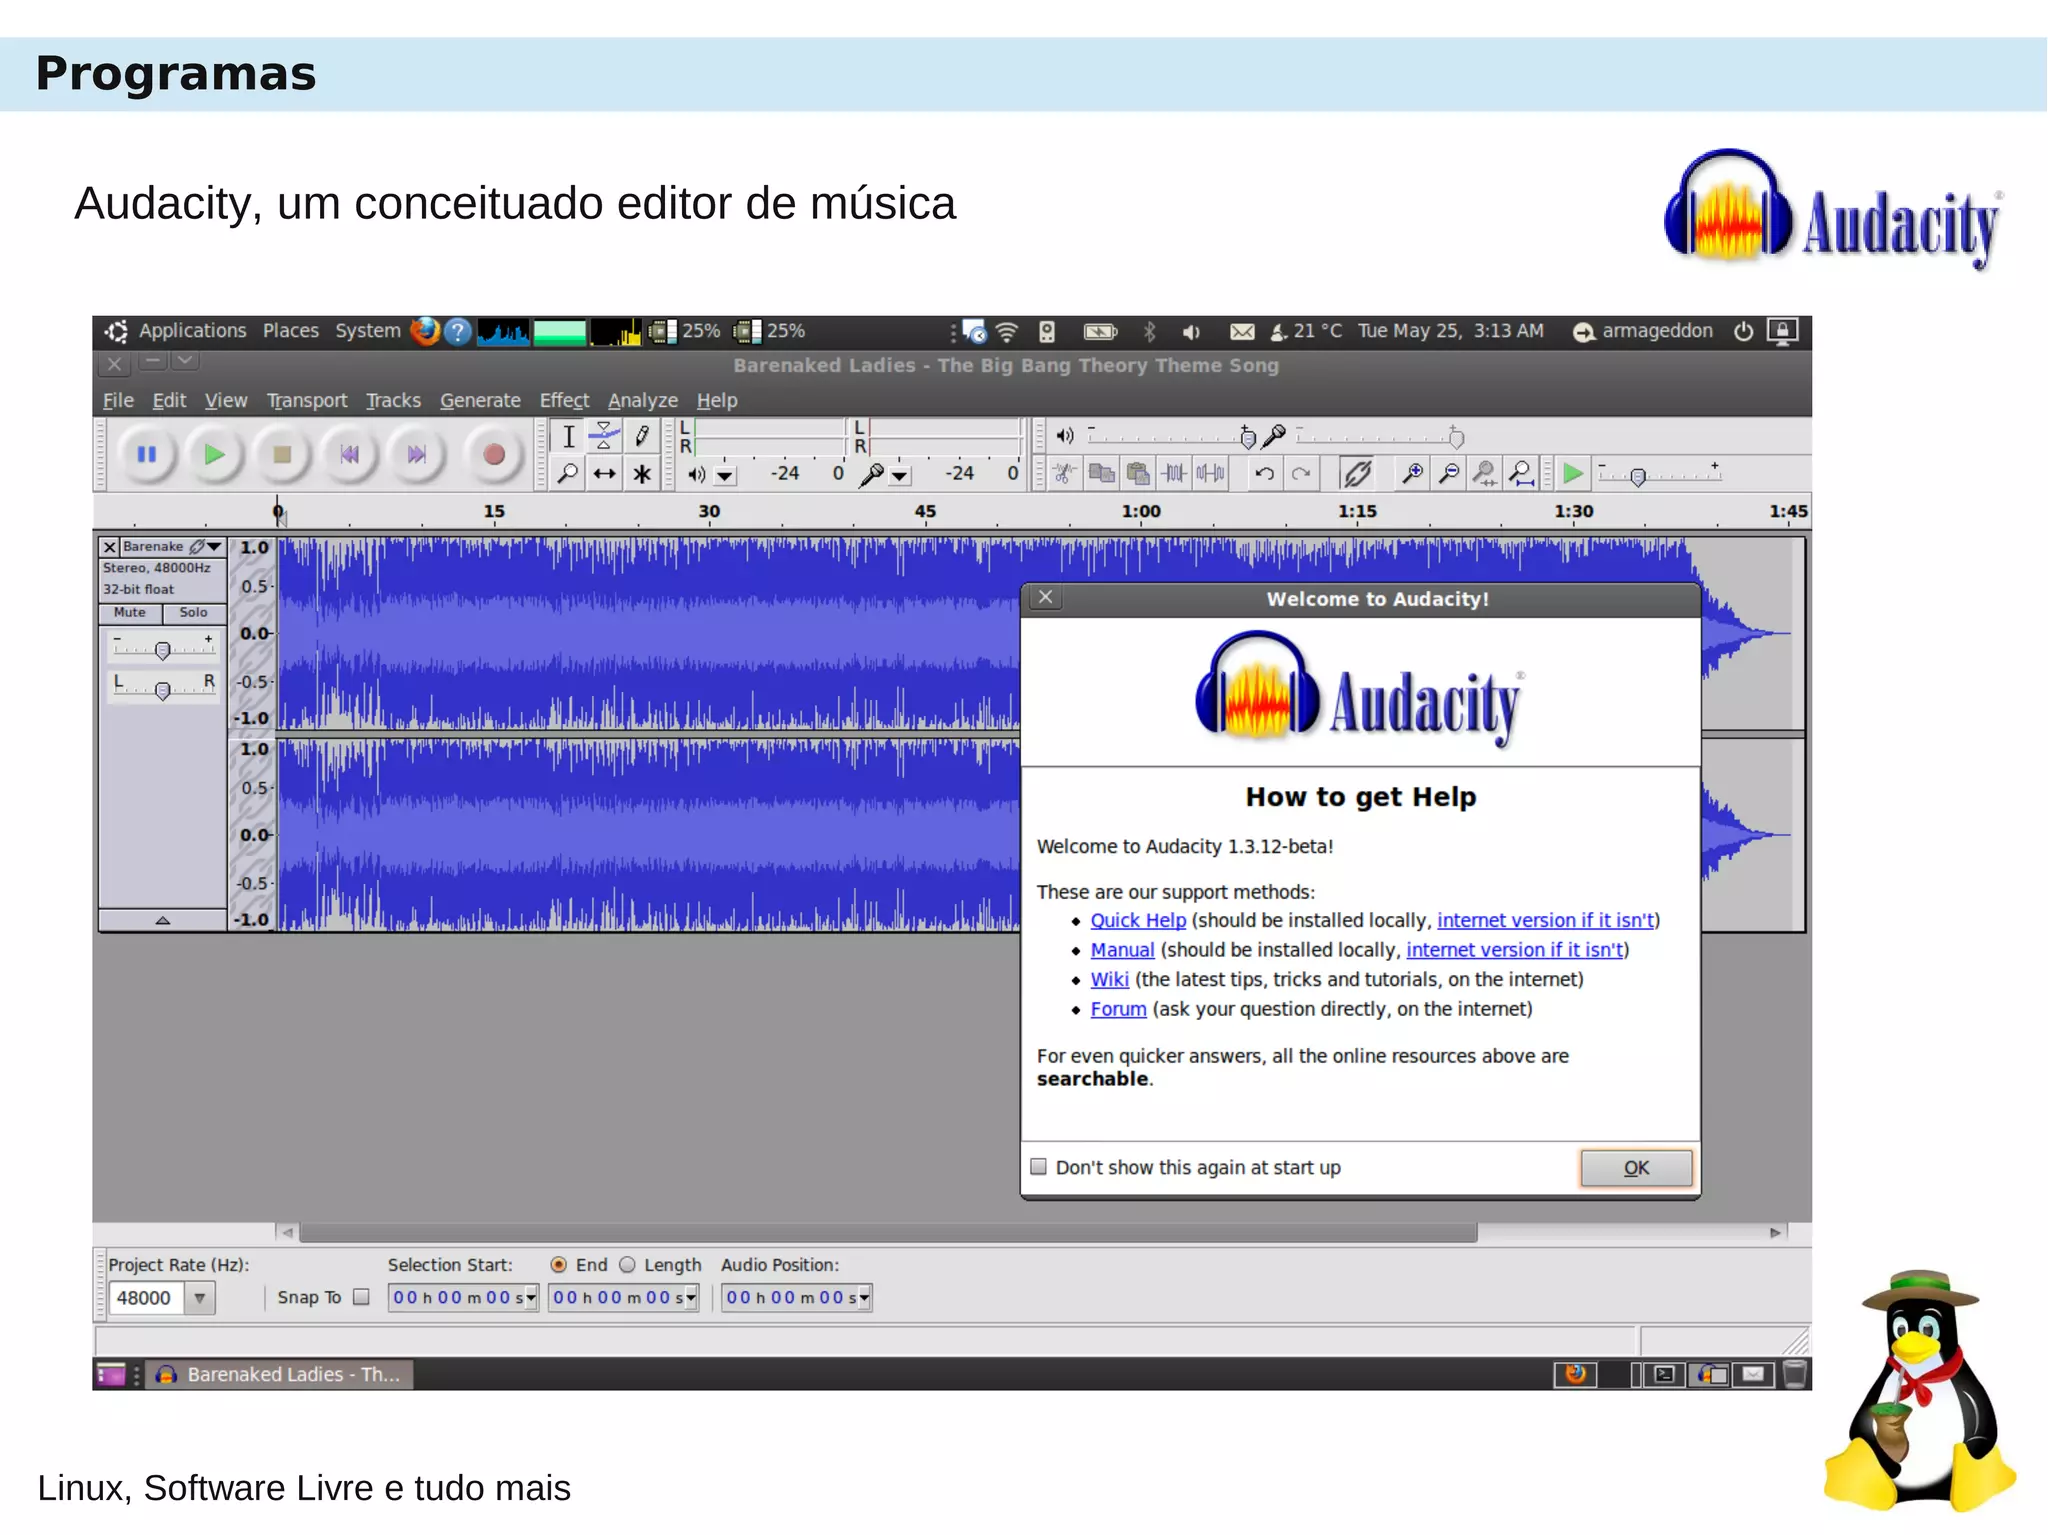Viewport: 2048px width, 1535px height.
Task: Click the Barenaked Ladies taskbar button
Action: (x=279, y=1375)
